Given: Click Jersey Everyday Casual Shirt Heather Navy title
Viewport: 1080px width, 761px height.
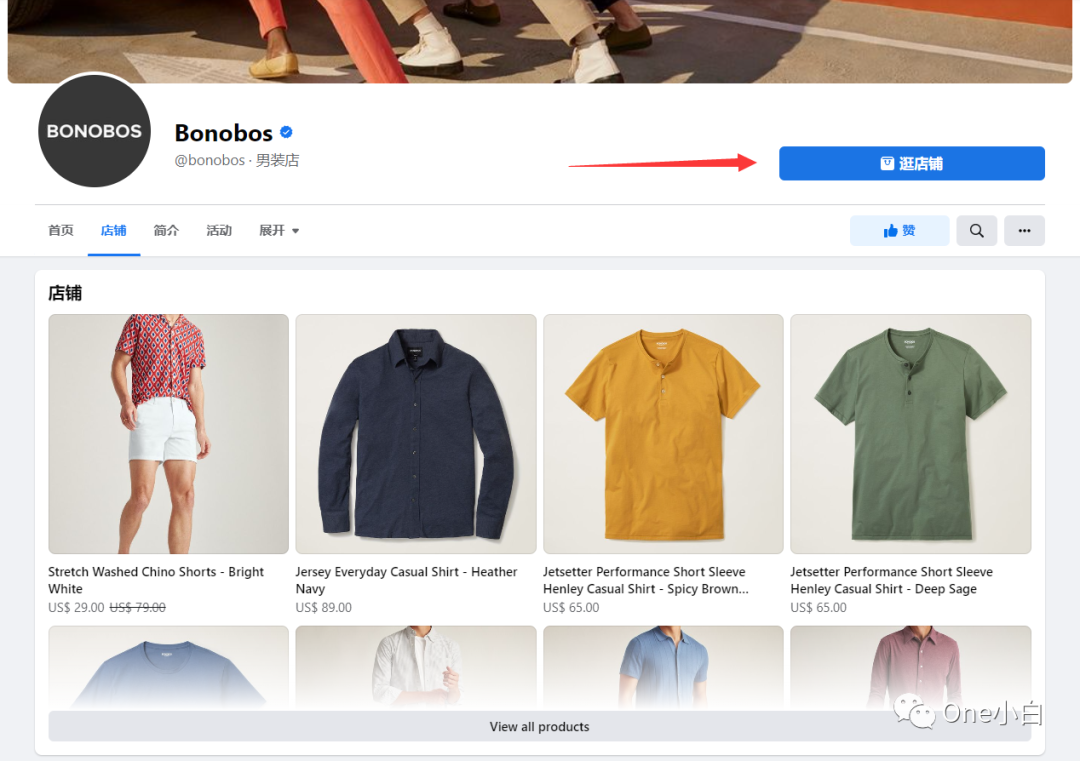Looking at the screenshot, I should pos(406,580).
